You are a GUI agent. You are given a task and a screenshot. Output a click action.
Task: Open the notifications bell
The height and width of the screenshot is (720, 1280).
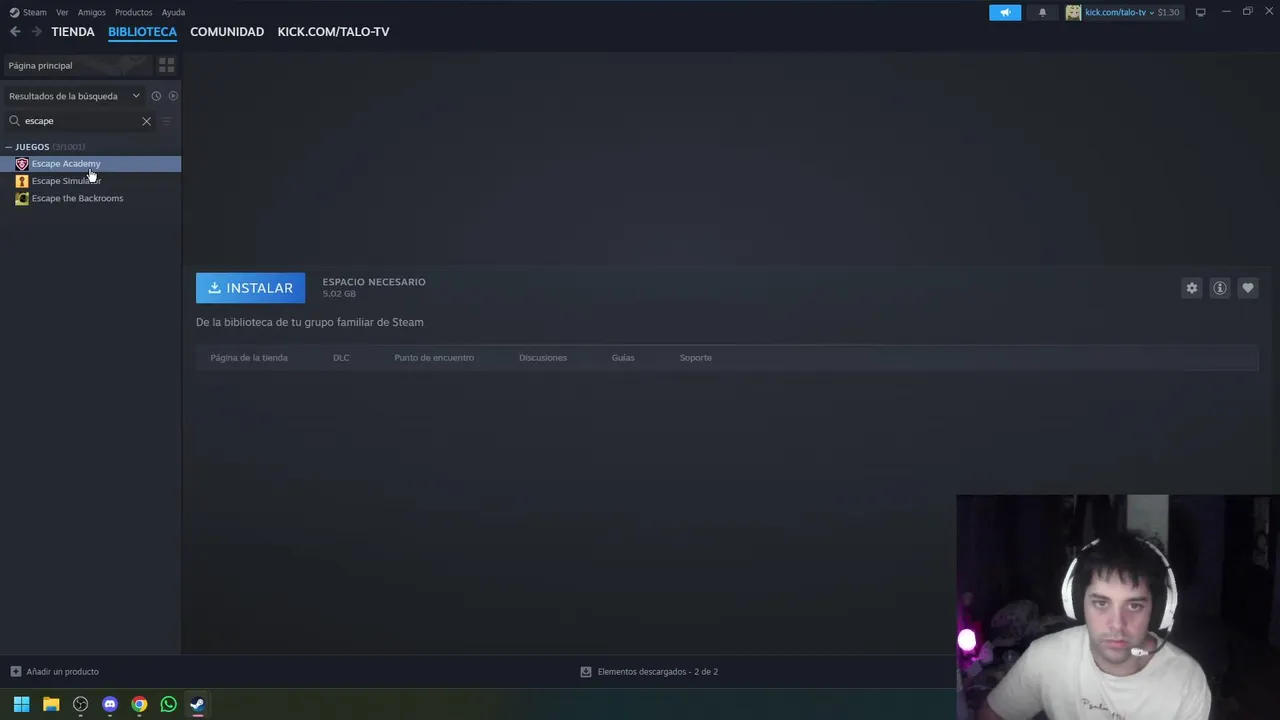tap(1042, 12)
